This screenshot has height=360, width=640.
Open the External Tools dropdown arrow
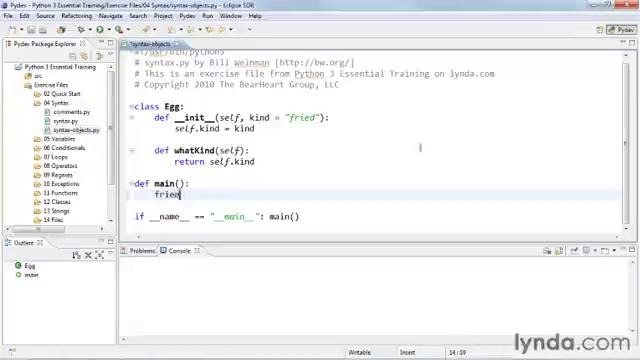coord(129,30)
